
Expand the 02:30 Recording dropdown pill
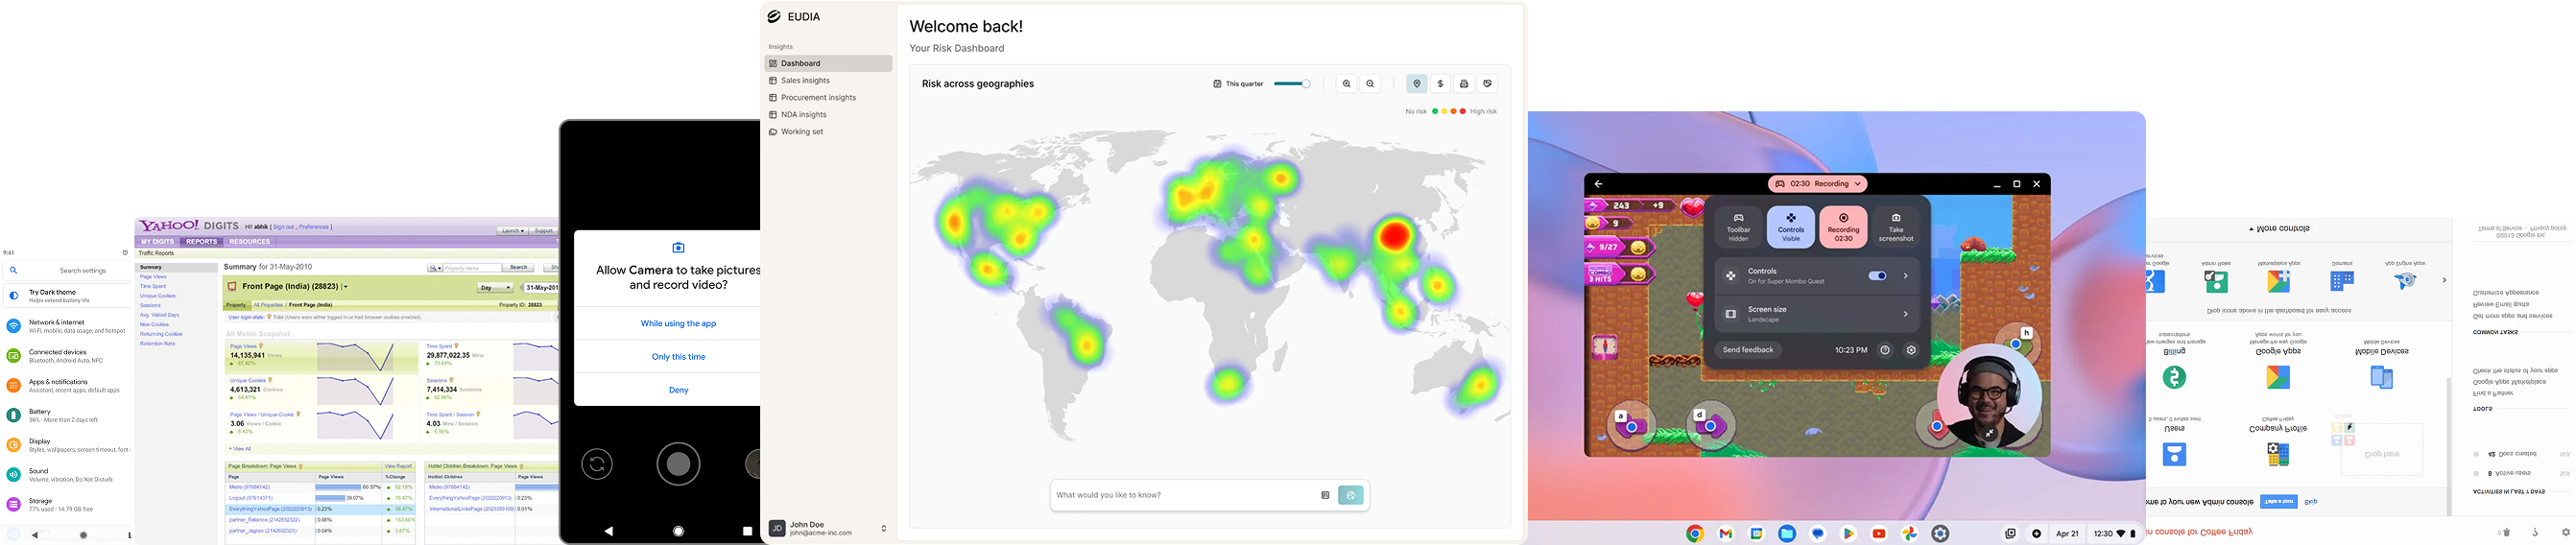click(x=1817, y=184)
